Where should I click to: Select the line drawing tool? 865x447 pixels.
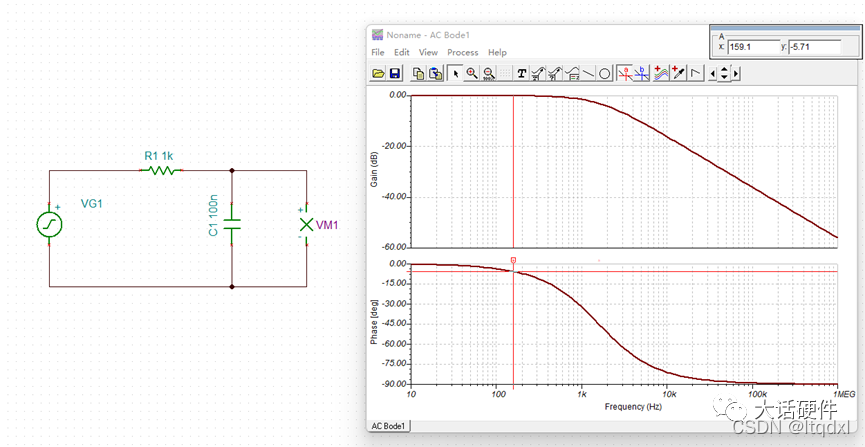589,73
